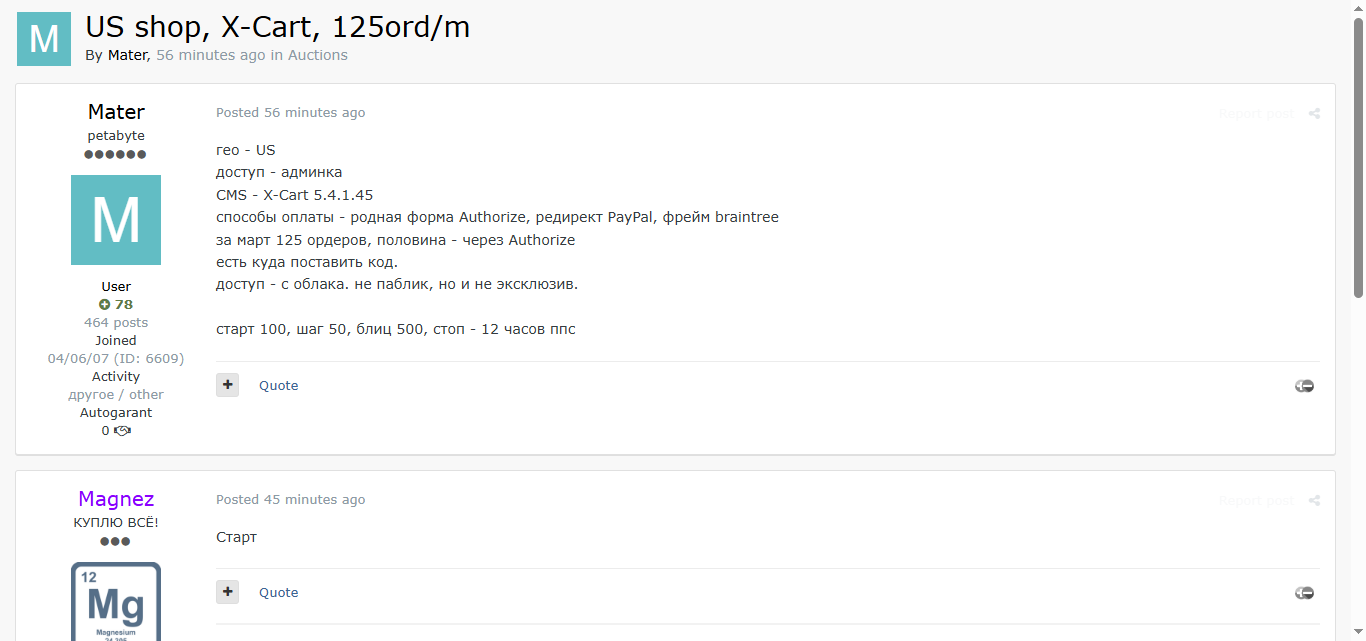1366x641 pixels.
Task: Quote Mater's auction post
Action: pyautogui.click(x=278, y=386)
